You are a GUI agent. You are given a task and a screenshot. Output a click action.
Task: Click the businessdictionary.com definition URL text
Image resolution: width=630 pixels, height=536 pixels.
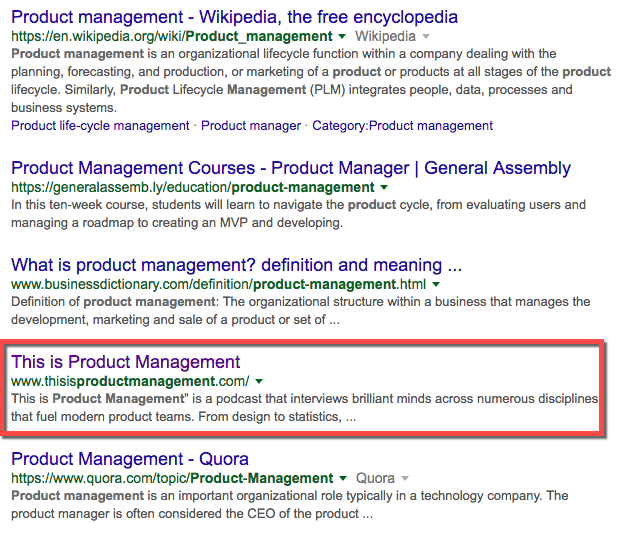(x=219, y=284)
